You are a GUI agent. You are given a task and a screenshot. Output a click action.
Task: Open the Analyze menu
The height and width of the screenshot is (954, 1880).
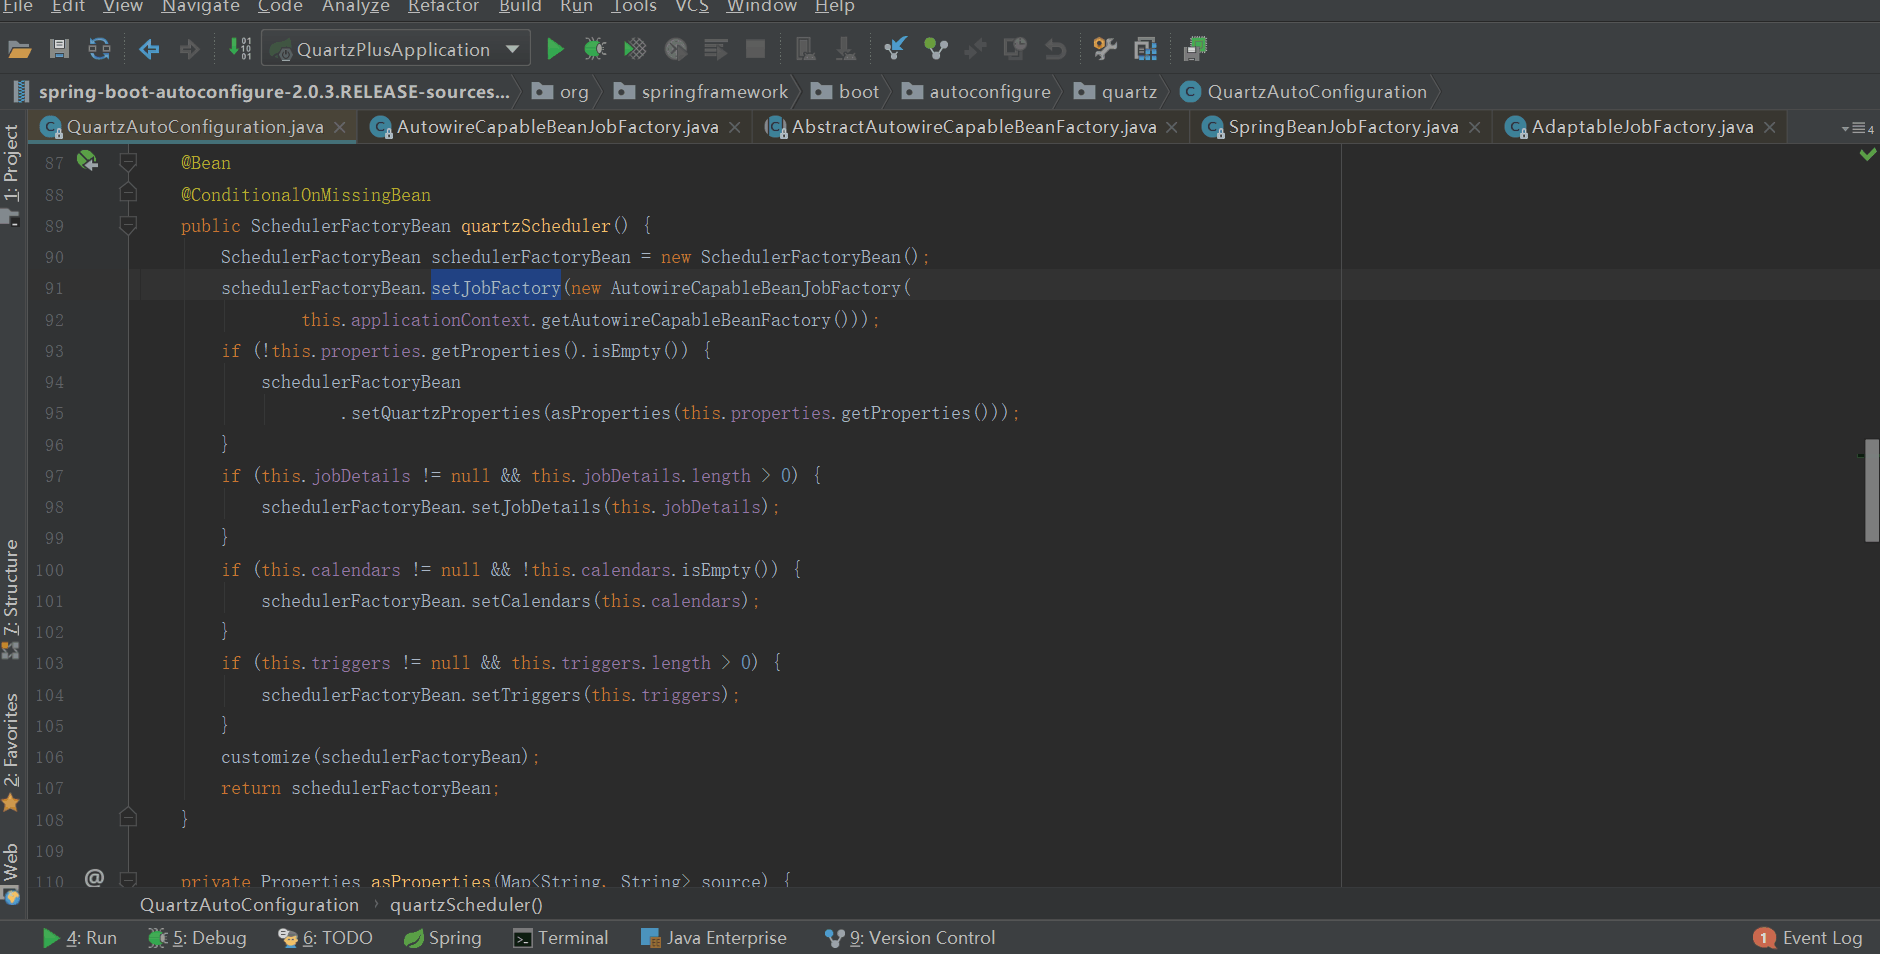pos(356,7)
